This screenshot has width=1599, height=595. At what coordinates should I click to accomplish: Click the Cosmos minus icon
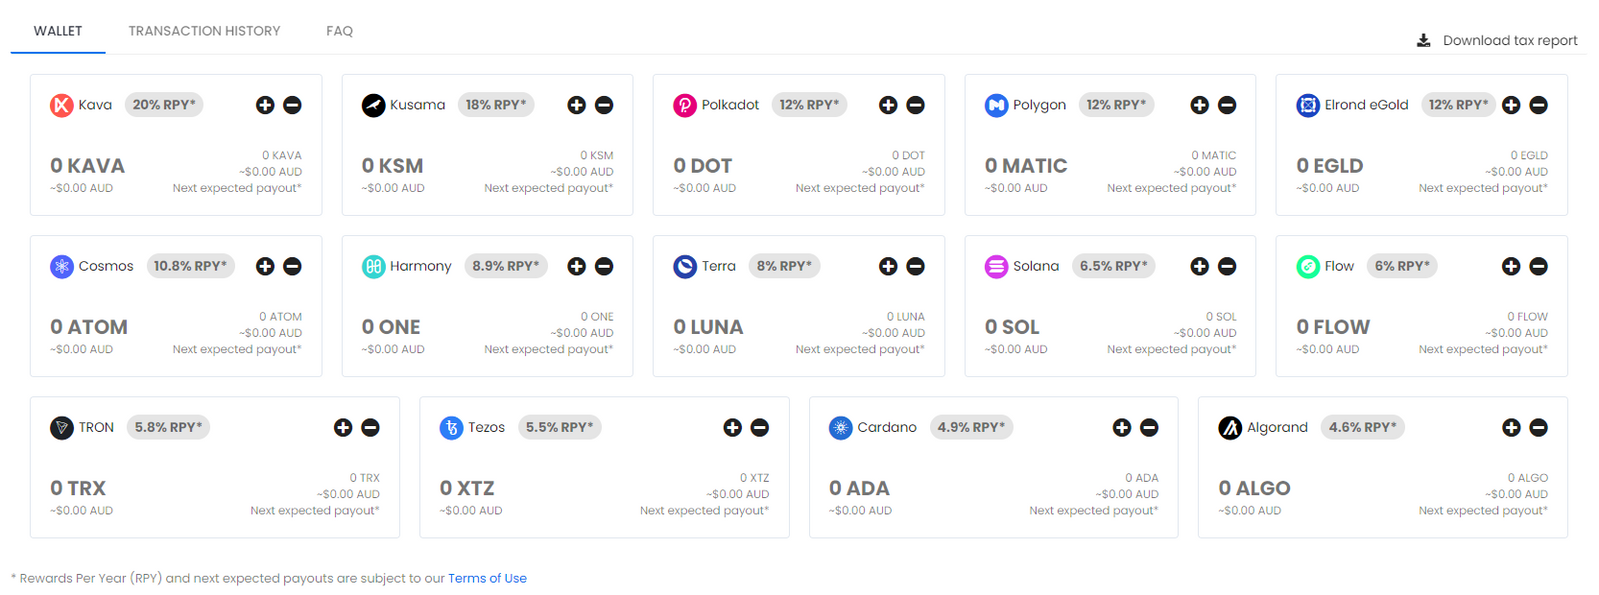(292, 266)
